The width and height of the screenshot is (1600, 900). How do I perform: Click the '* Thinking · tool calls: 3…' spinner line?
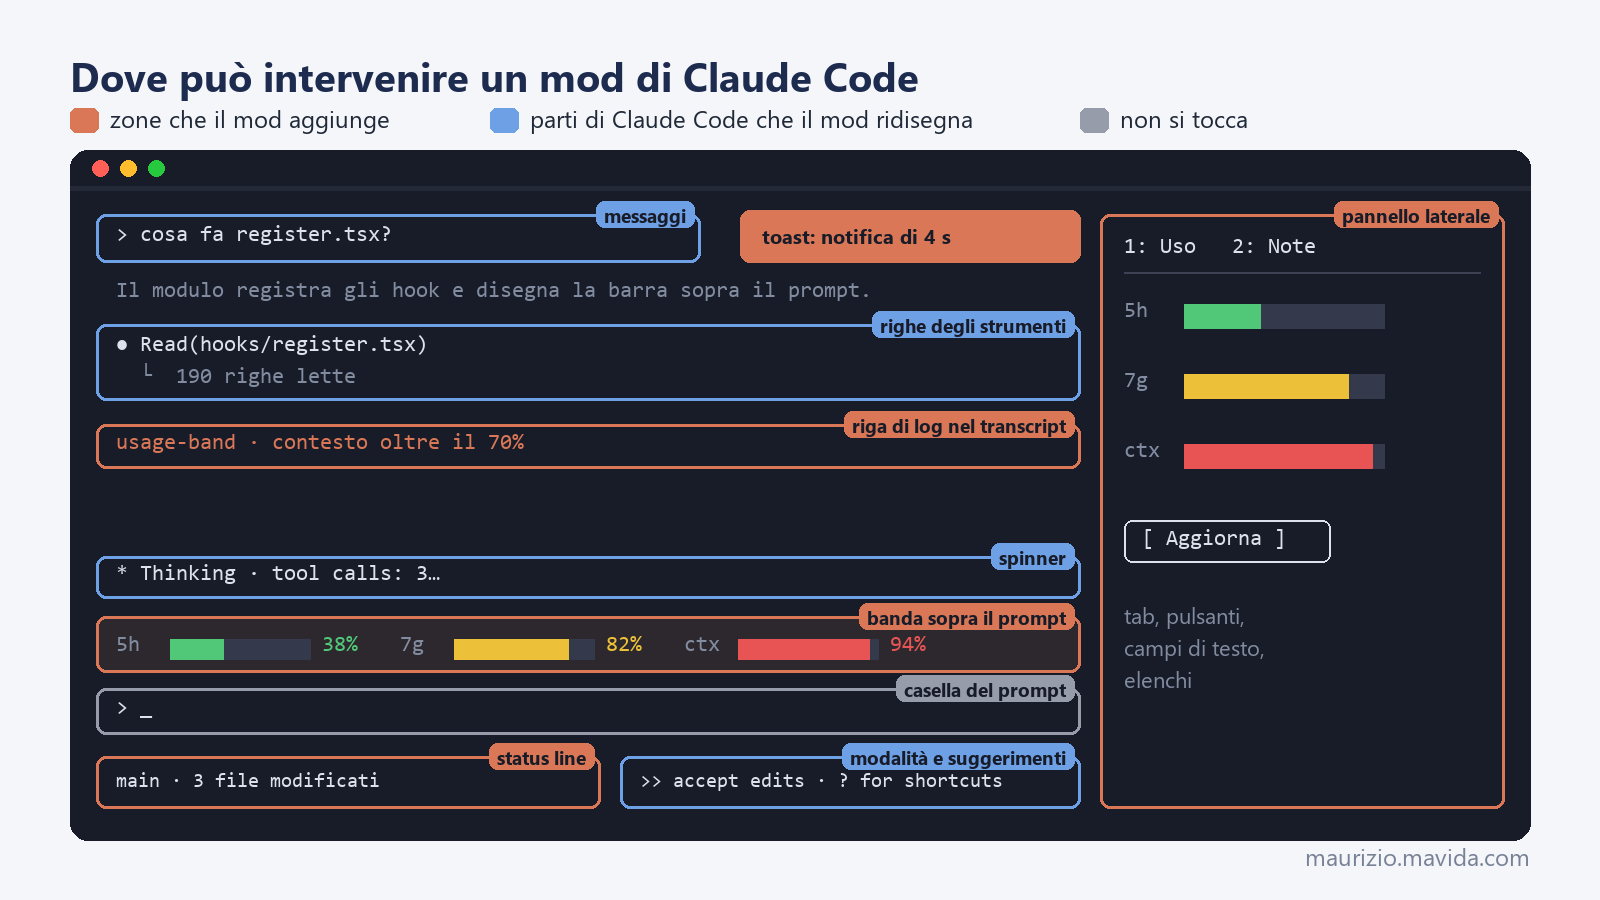pyautogui.click(x=278, y=573)
